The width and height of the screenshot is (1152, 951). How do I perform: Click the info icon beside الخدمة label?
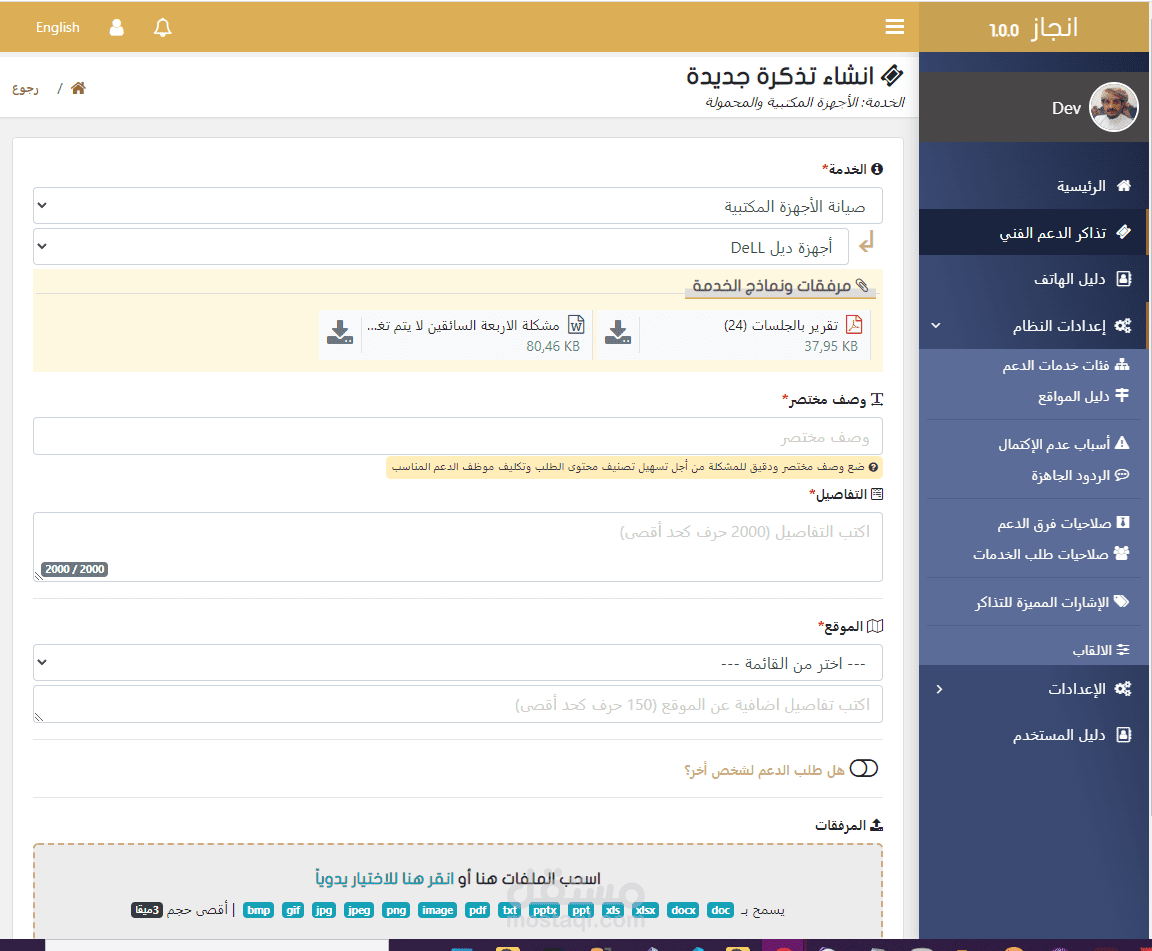click(877, 169)
